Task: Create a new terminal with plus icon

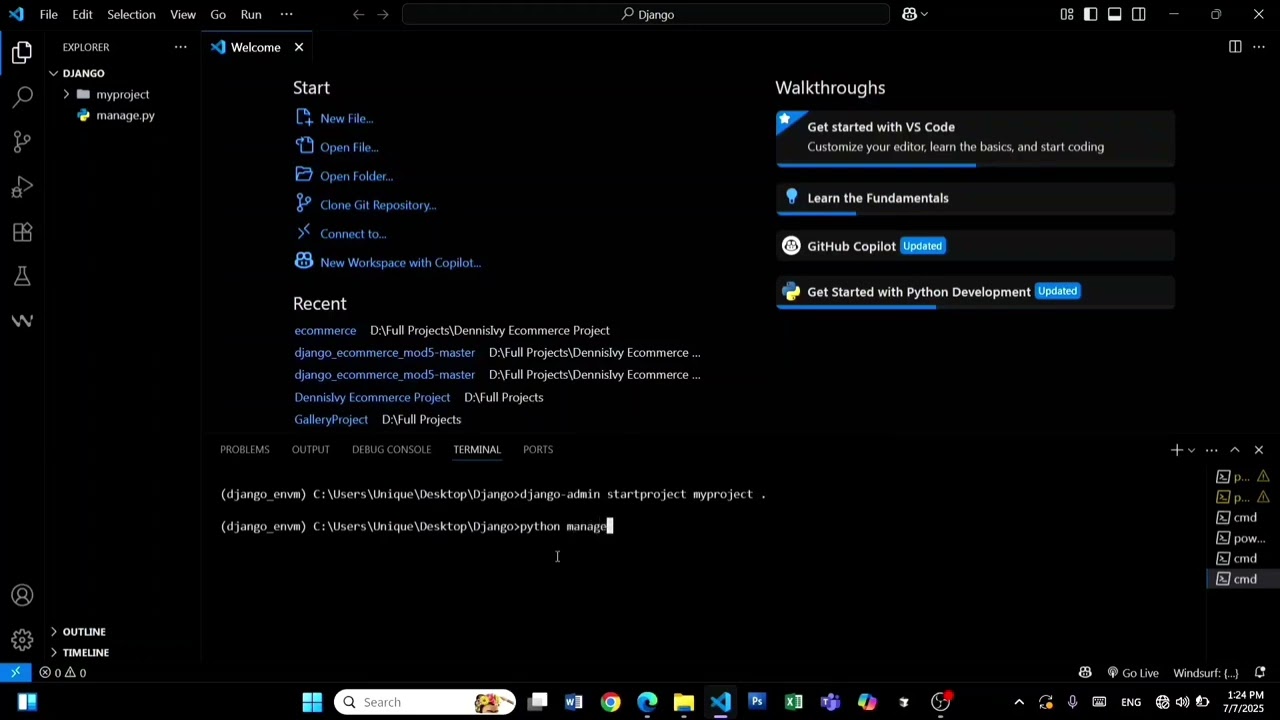Action: click(x=1177, y=450)
